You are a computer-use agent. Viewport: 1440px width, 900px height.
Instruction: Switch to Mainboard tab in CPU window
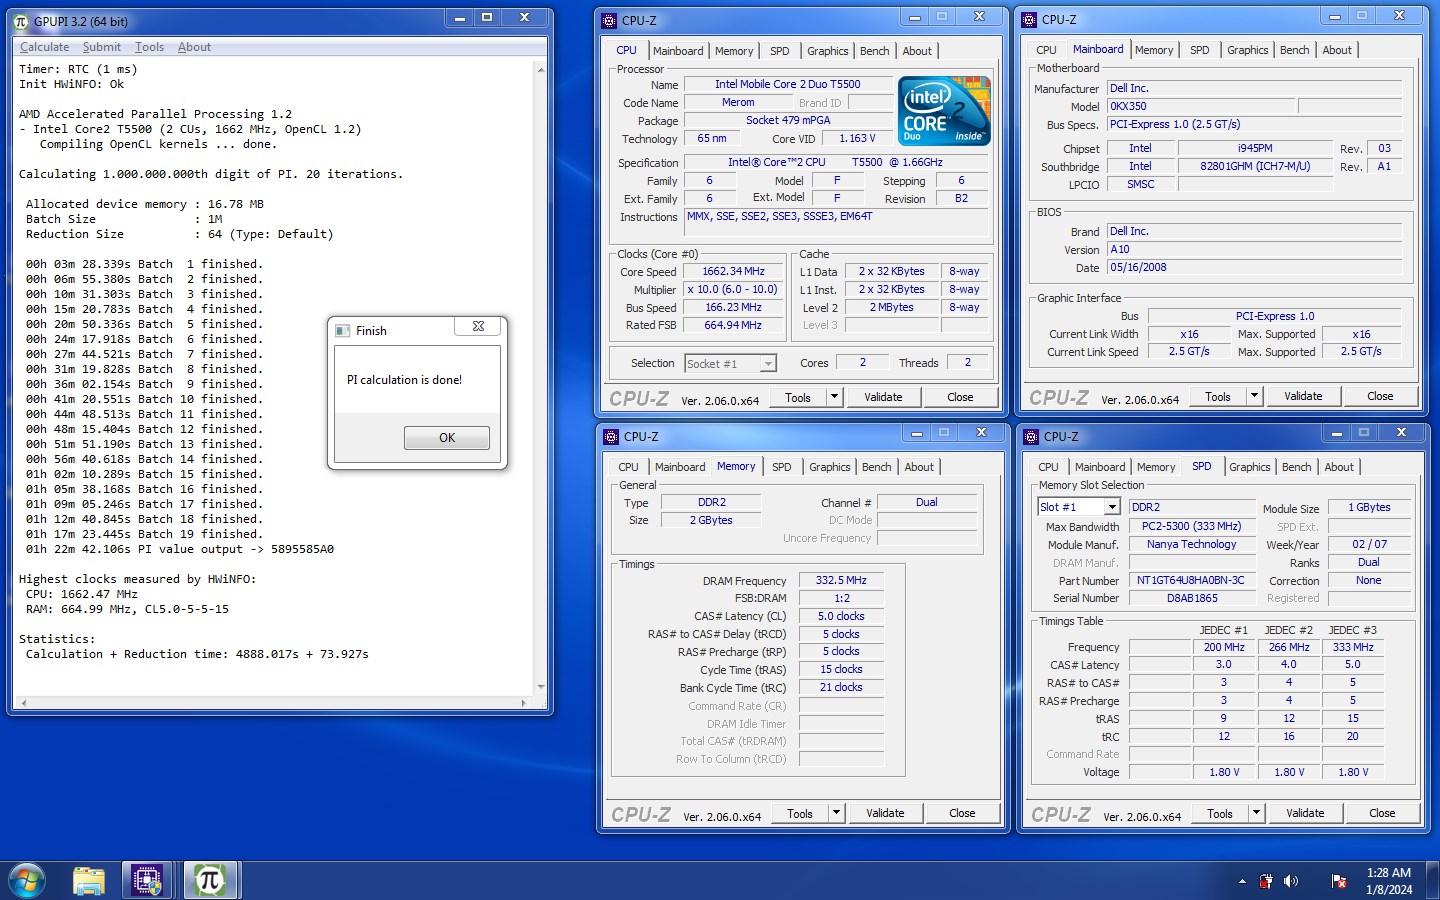[678, 51]
